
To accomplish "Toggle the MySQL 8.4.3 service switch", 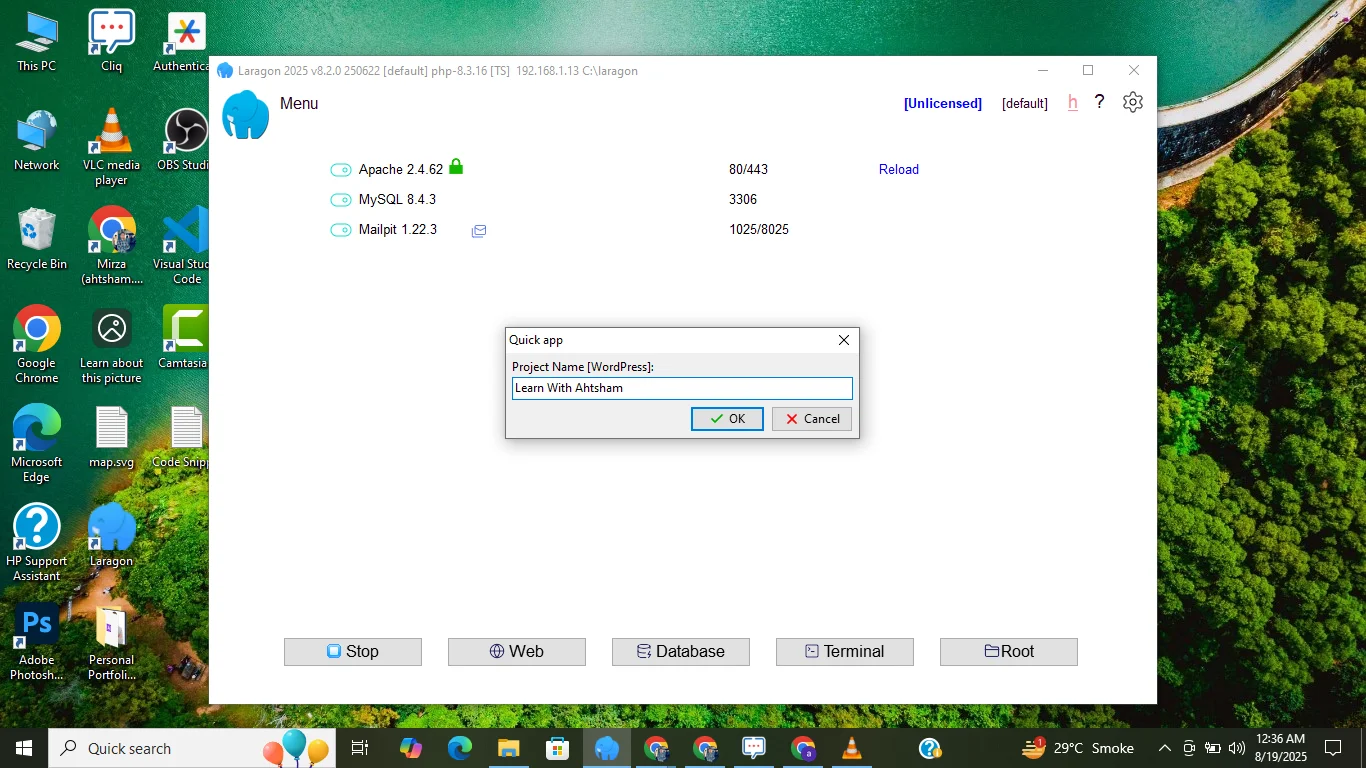I will tap(341, 200).
